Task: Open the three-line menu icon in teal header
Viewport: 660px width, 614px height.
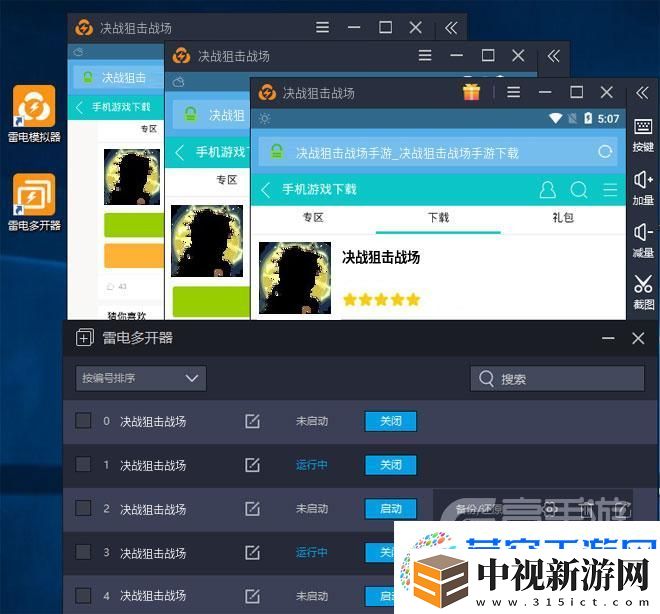Action: pyautogui.click(x=610, y=190)
